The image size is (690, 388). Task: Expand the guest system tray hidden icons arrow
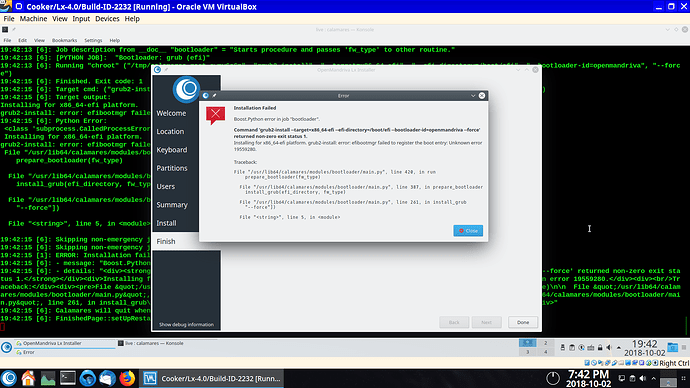click(x=619, y=348)
